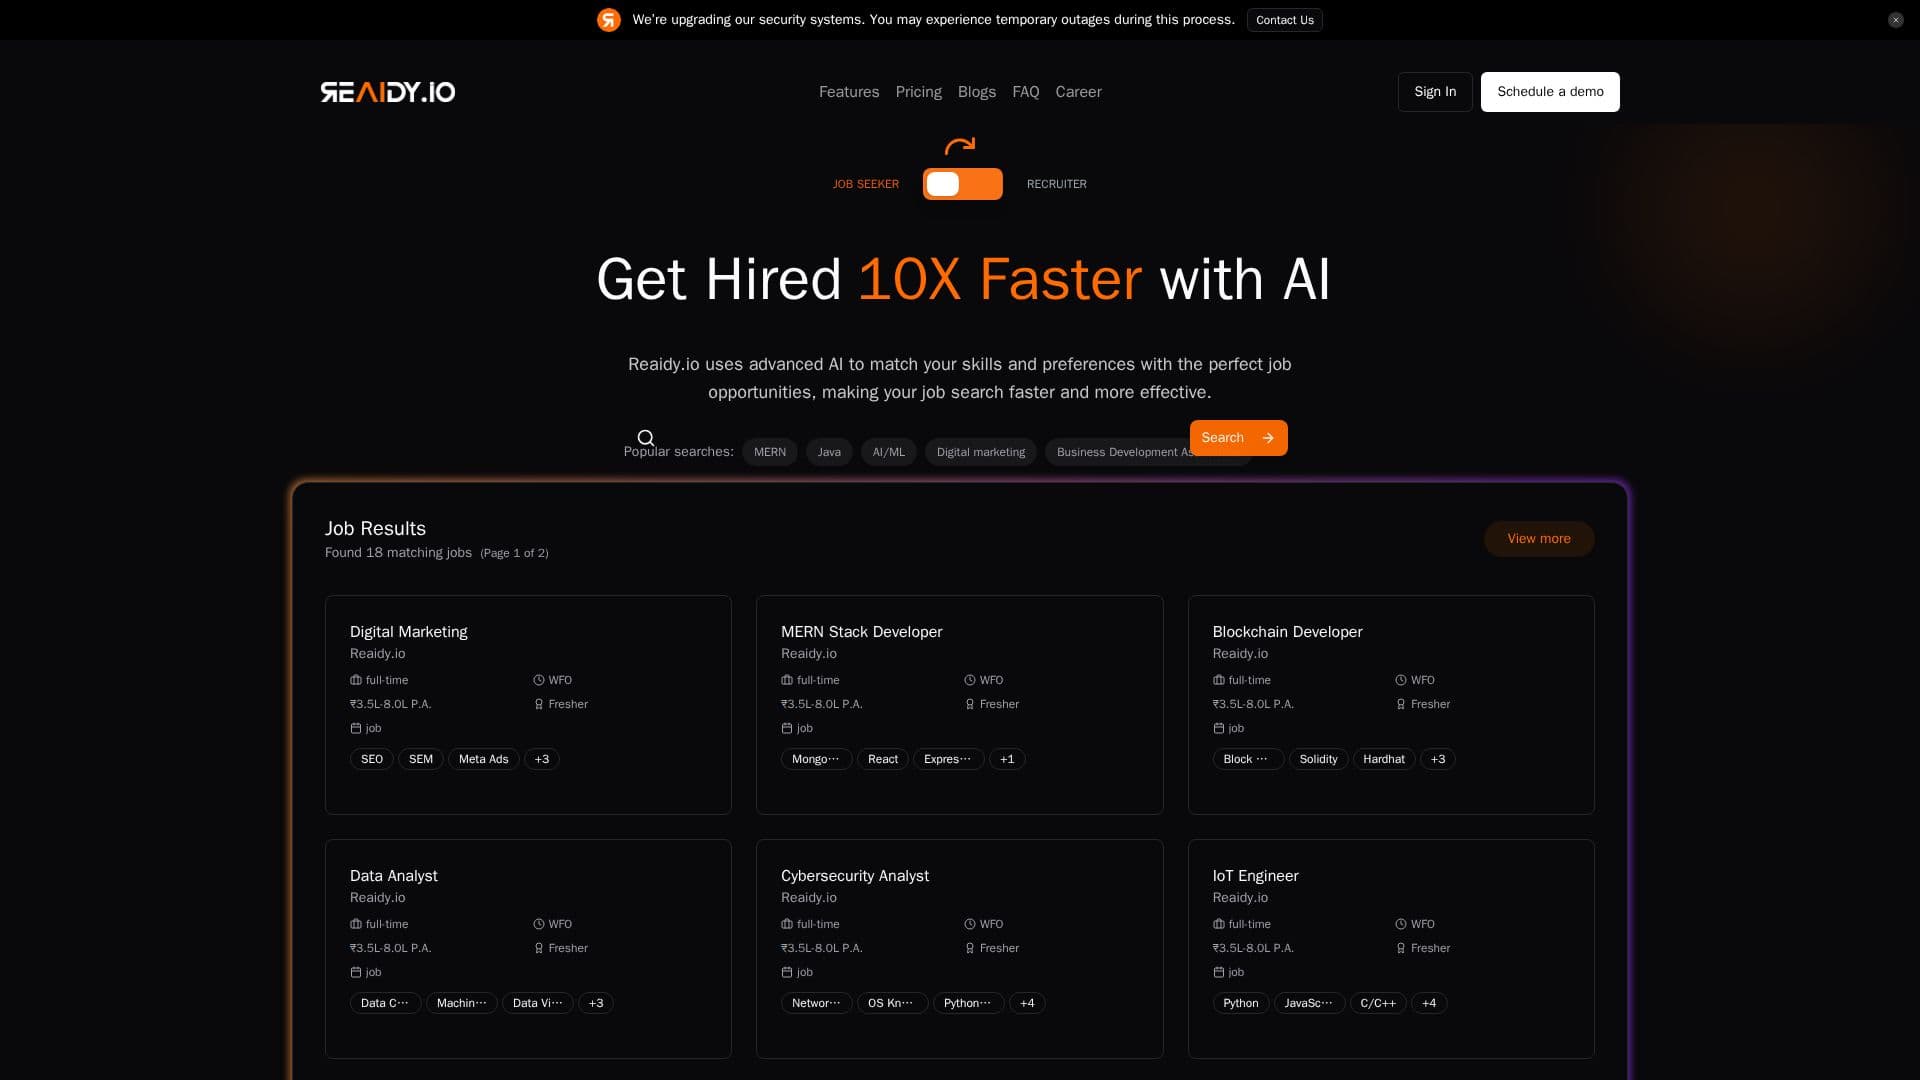Click WFO clock icon in MERN Stack card
Screen dimensions: 1920x1080
(x=970, y=680)
